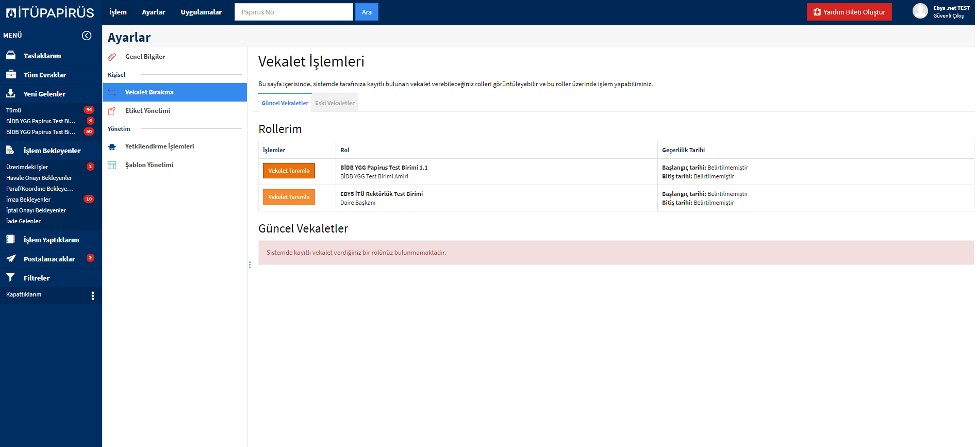
Task: Select Vekalet Bırakma in settings list
Action: (x=175, y=92)
